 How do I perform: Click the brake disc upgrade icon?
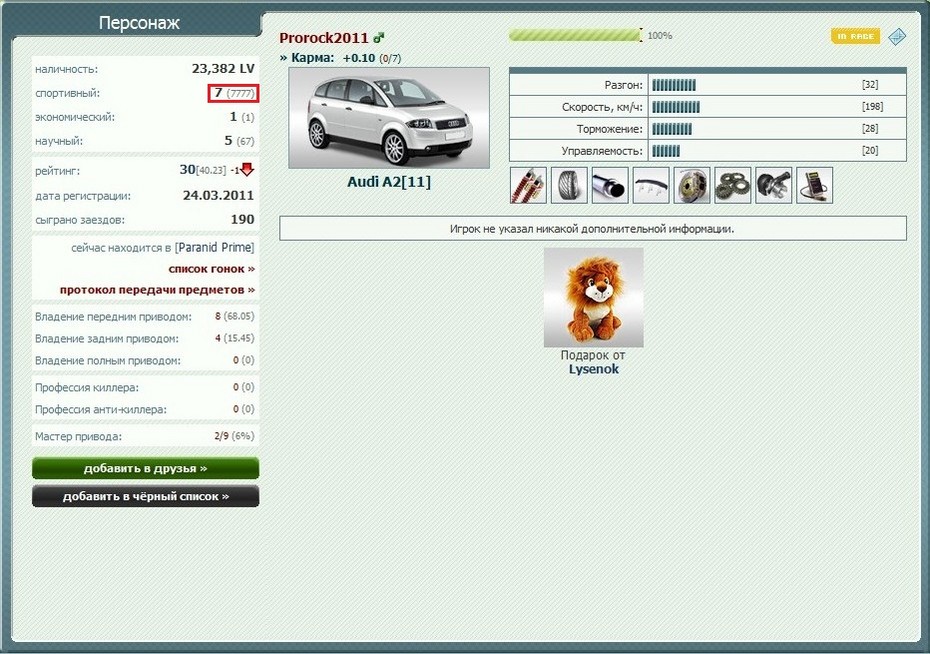click(692, 186)
